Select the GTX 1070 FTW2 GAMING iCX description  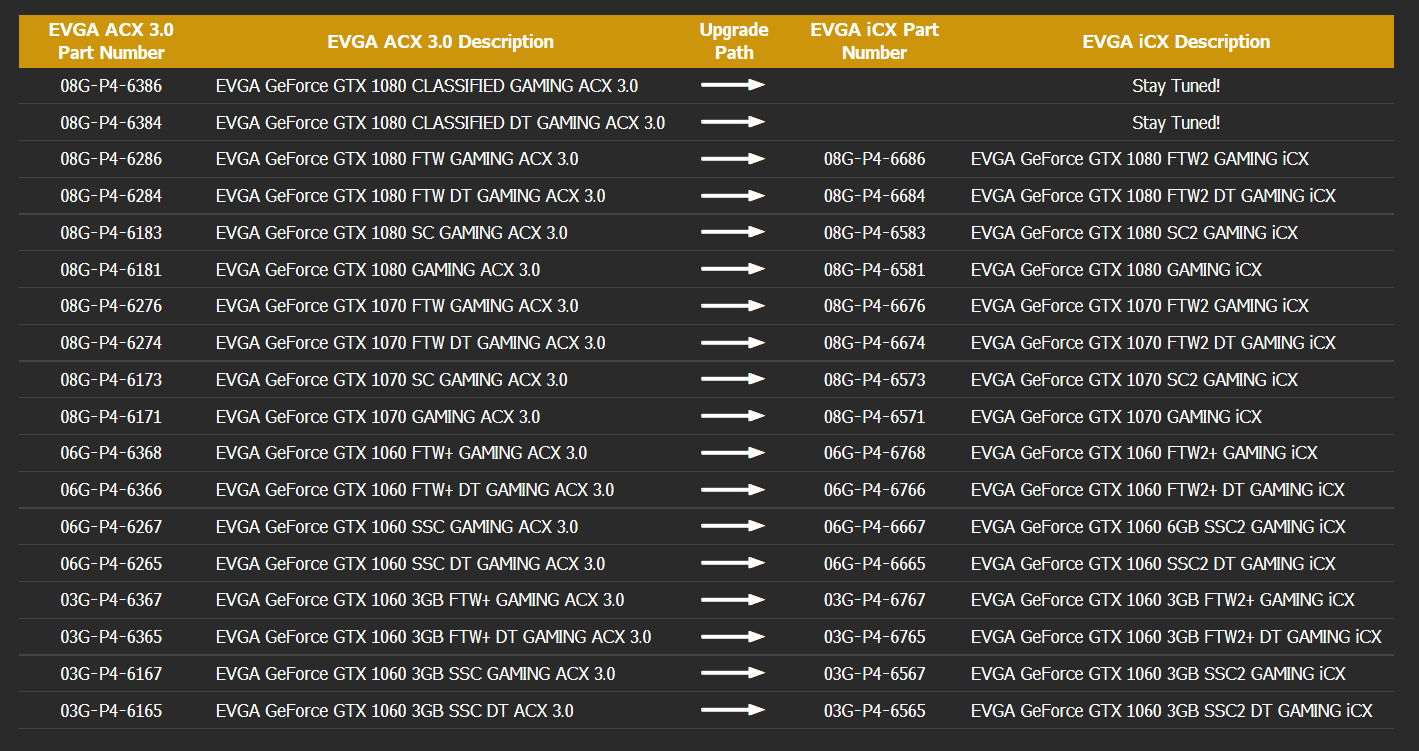pos(1140,306)
